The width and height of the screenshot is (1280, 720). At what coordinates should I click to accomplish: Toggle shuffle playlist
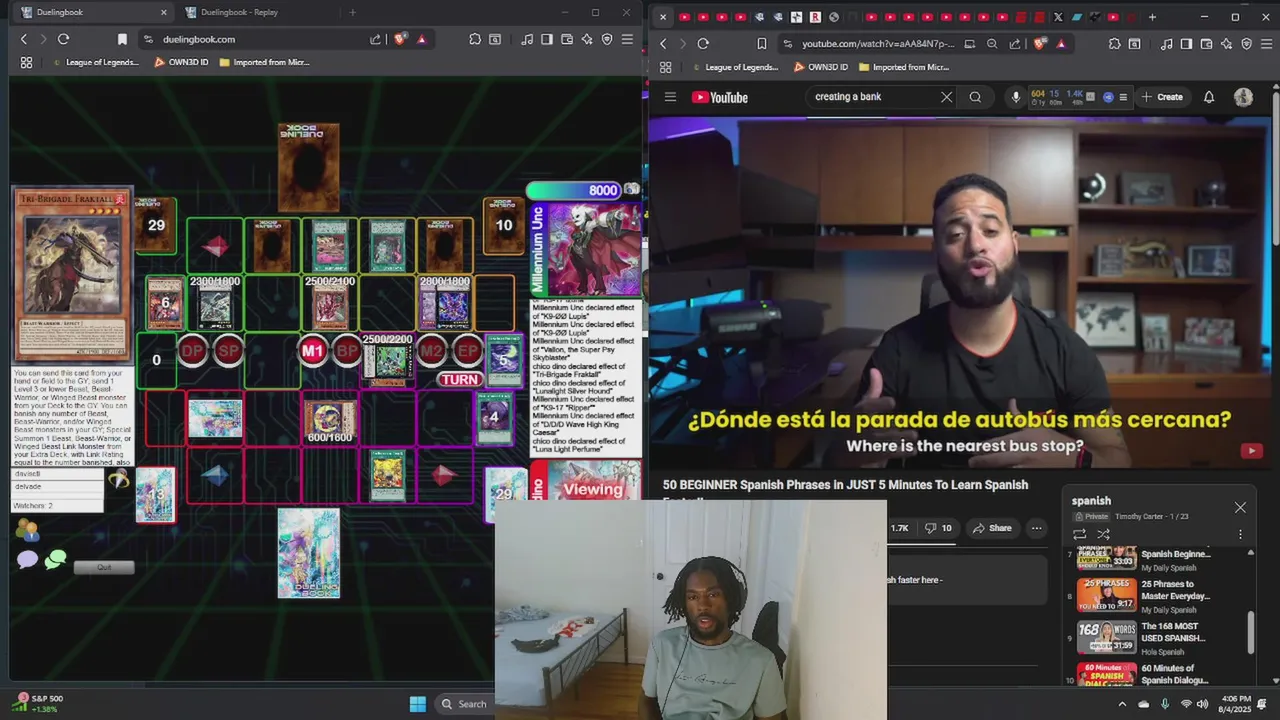click(x=1103, y=534)
